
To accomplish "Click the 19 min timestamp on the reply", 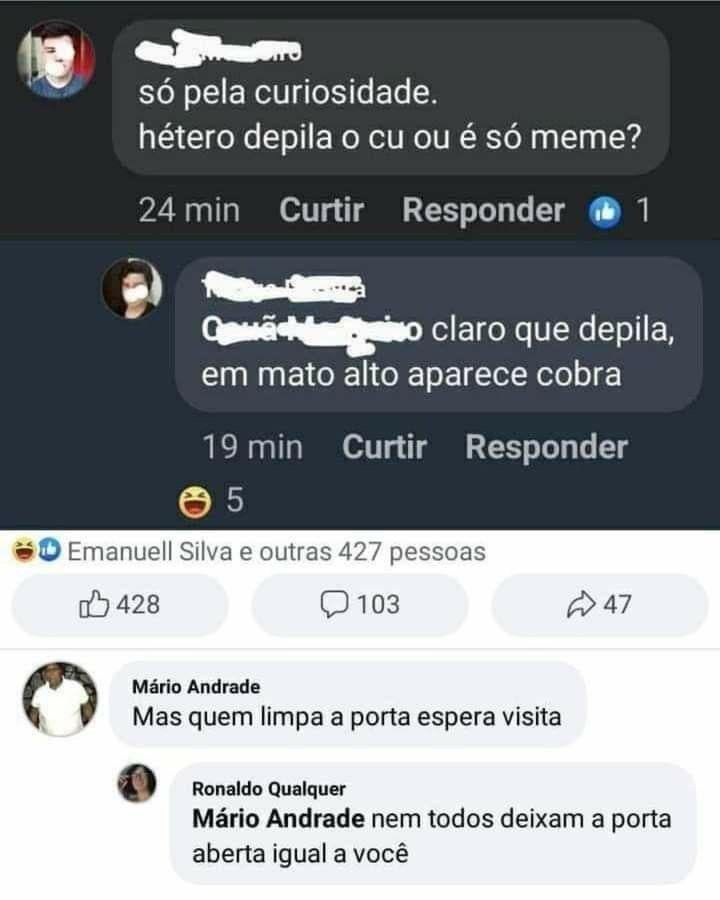I will pos(252,447).
